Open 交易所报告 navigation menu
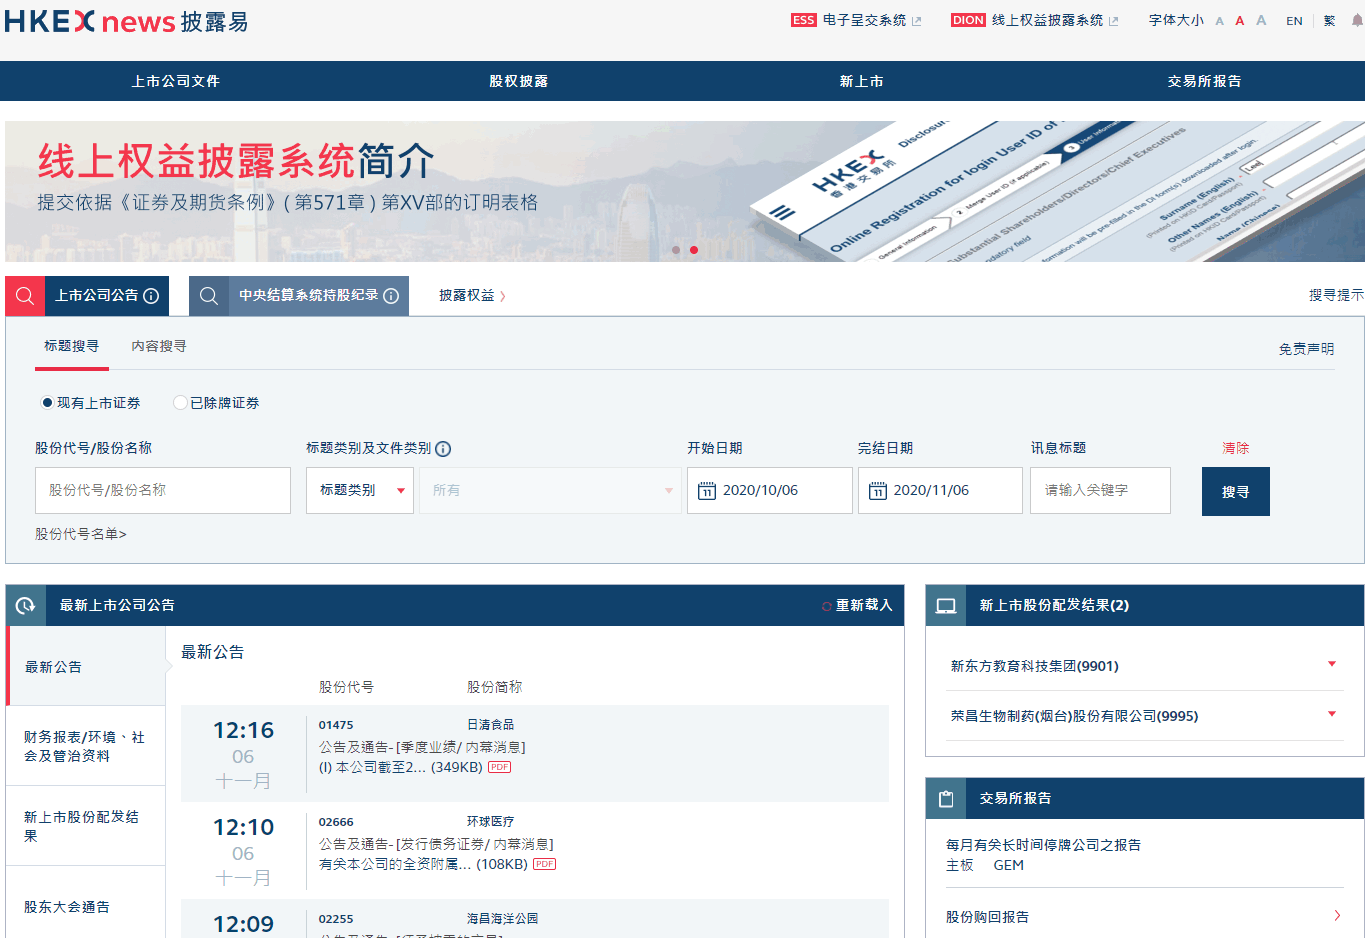1365x938 pixels. pyautogui.click(x=1204, y=81)
